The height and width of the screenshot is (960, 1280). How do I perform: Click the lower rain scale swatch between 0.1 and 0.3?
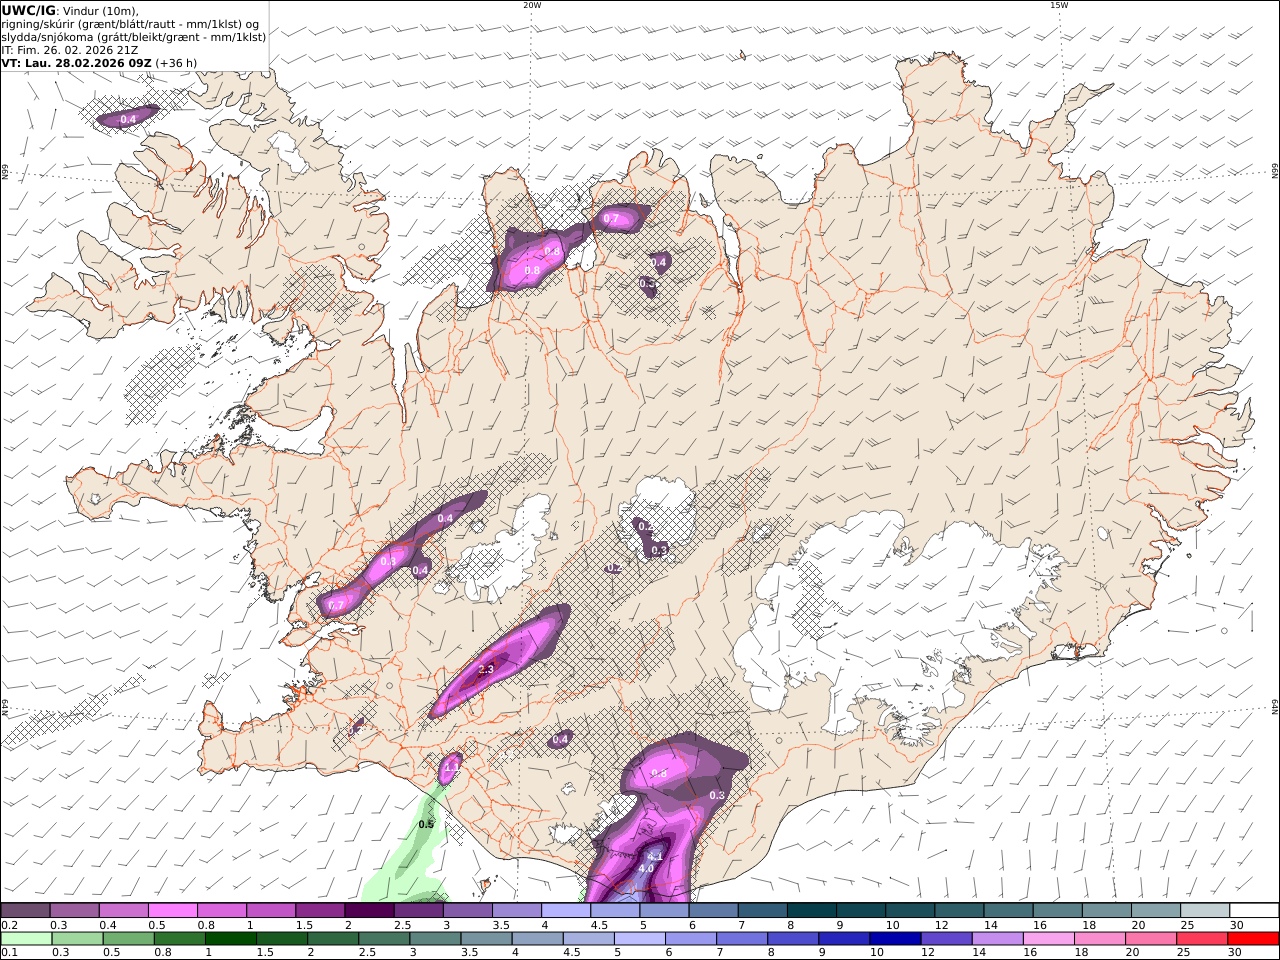[26, 939]
